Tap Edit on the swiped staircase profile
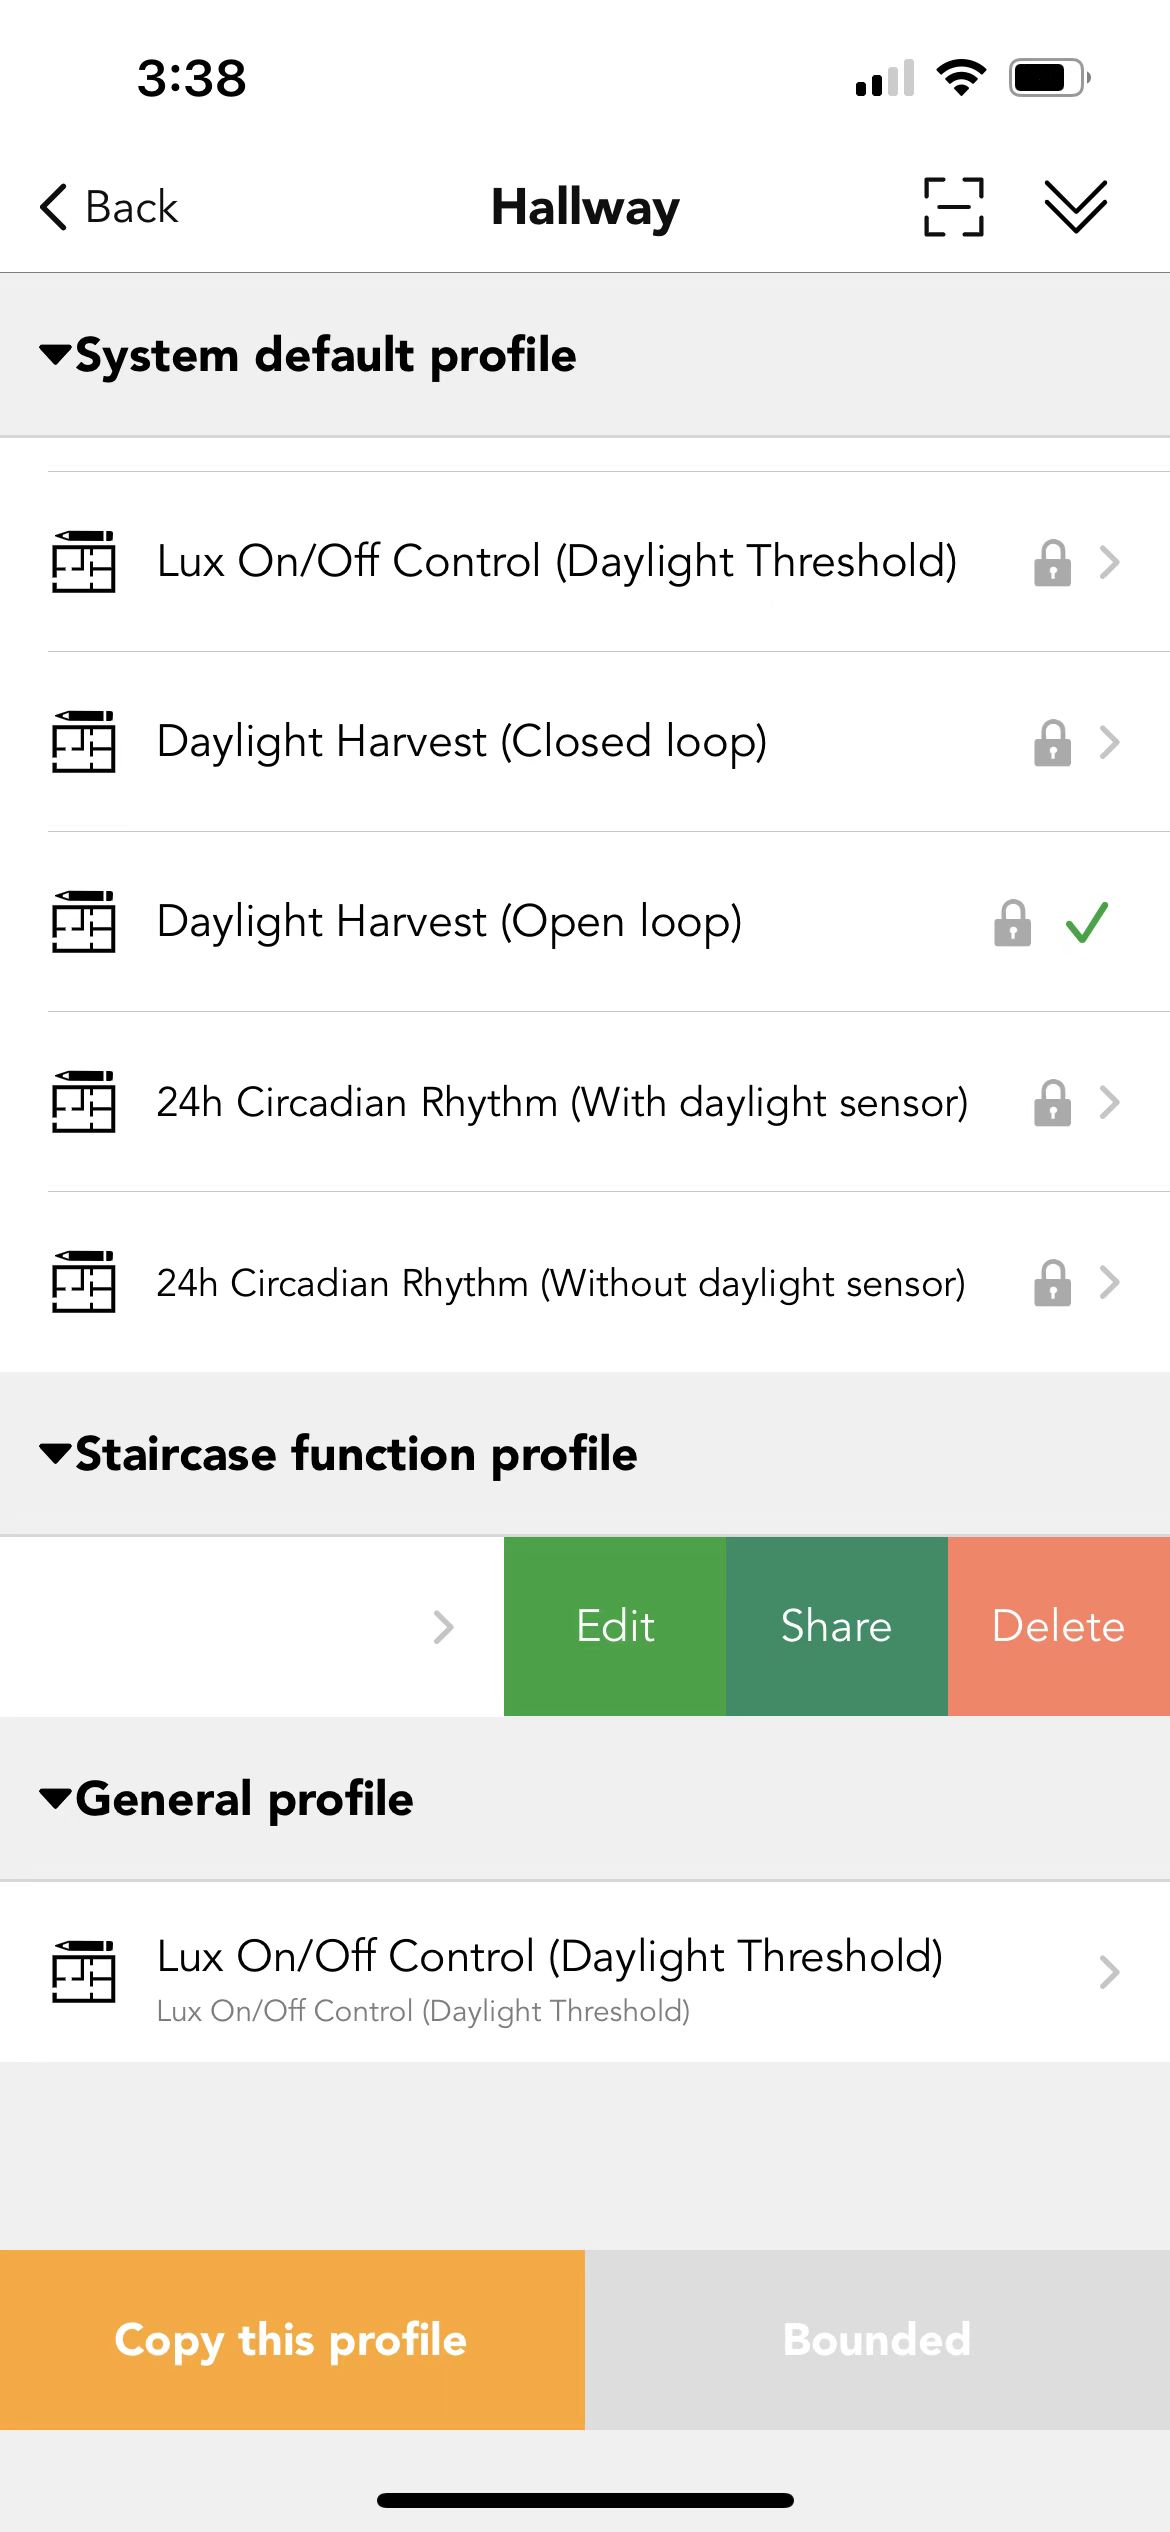This screenshot has height=2532, width=1170. click(615, 1627)
